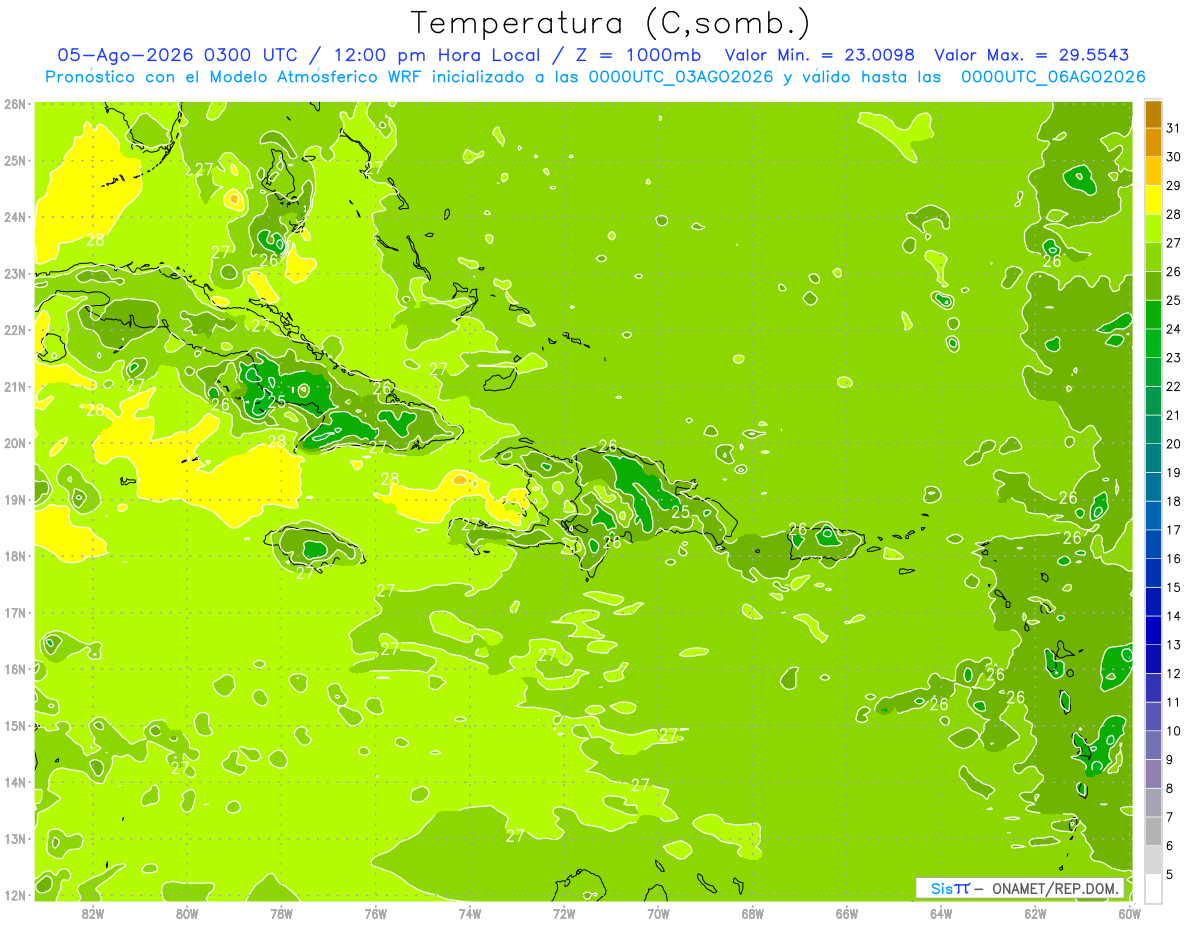The height and width of the screenshot is (927, 1200).
Task: Click the "76W" longitude axis label
Action: click(x=376, y=913)
